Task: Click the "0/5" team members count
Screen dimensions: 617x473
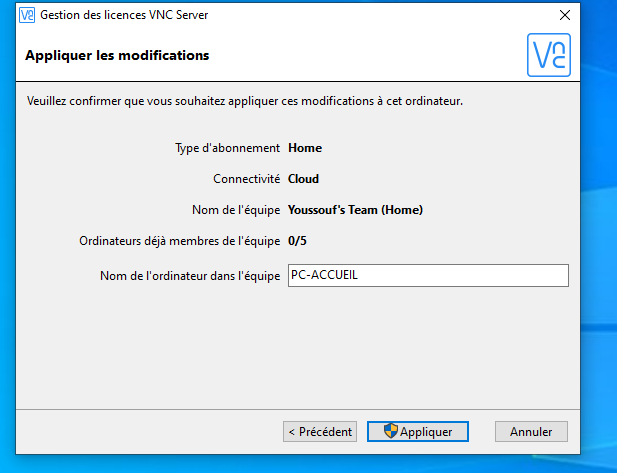Action: 297,241
